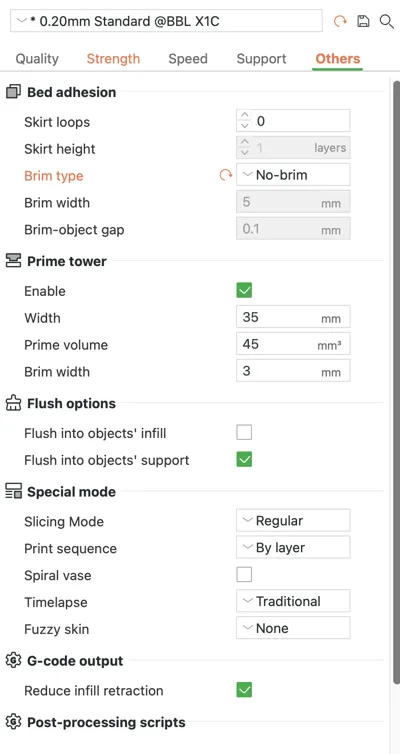Screen dimensions: 400x754
Task: Click the Flush options section icon
Action: [x=13, y=403]
